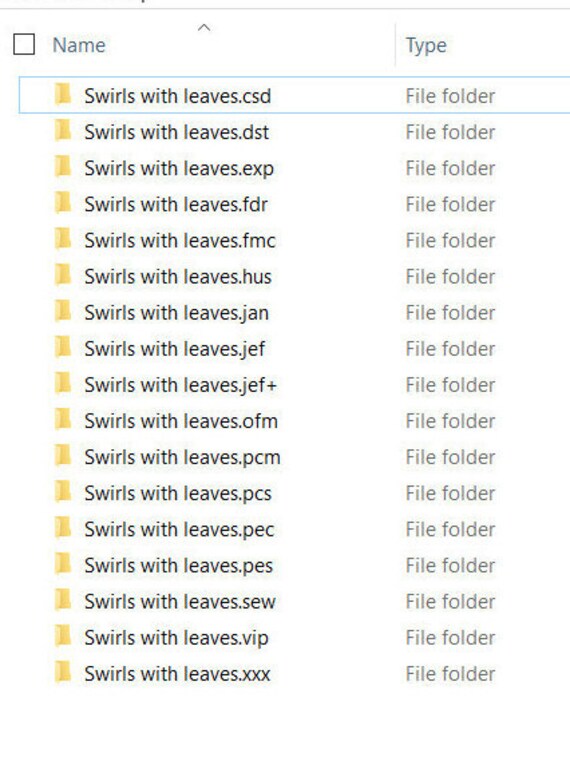Click the folder icon for Swirls with leaves.pes
This screenshot has height=761, width=570.
63,564
